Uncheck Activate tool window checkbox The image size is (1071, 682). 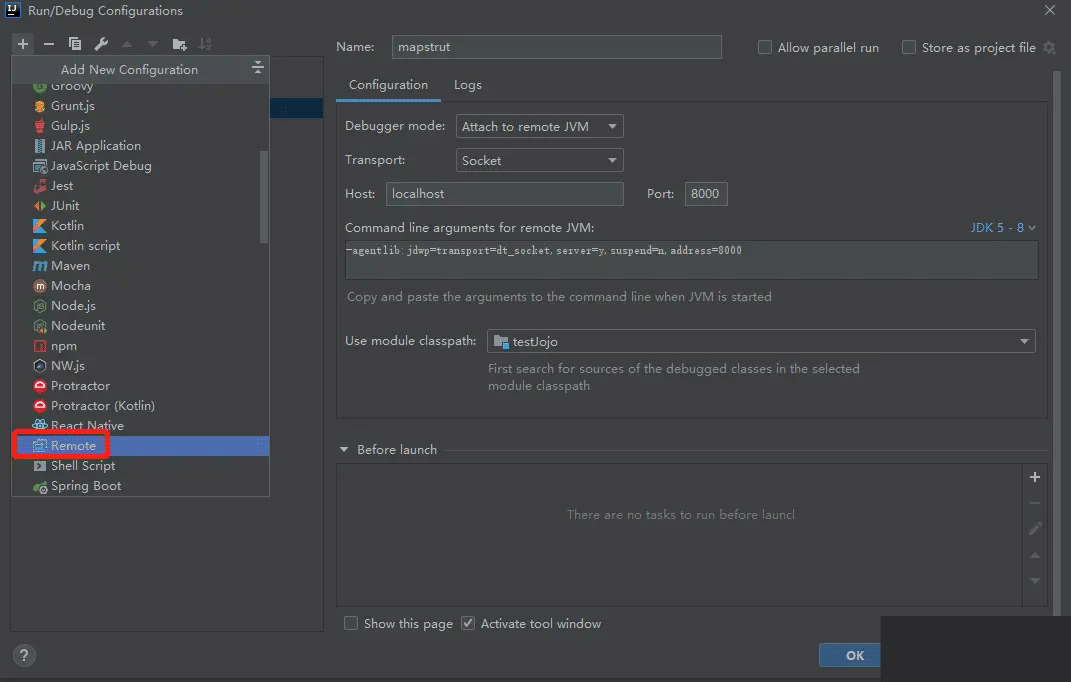[468, 623]
